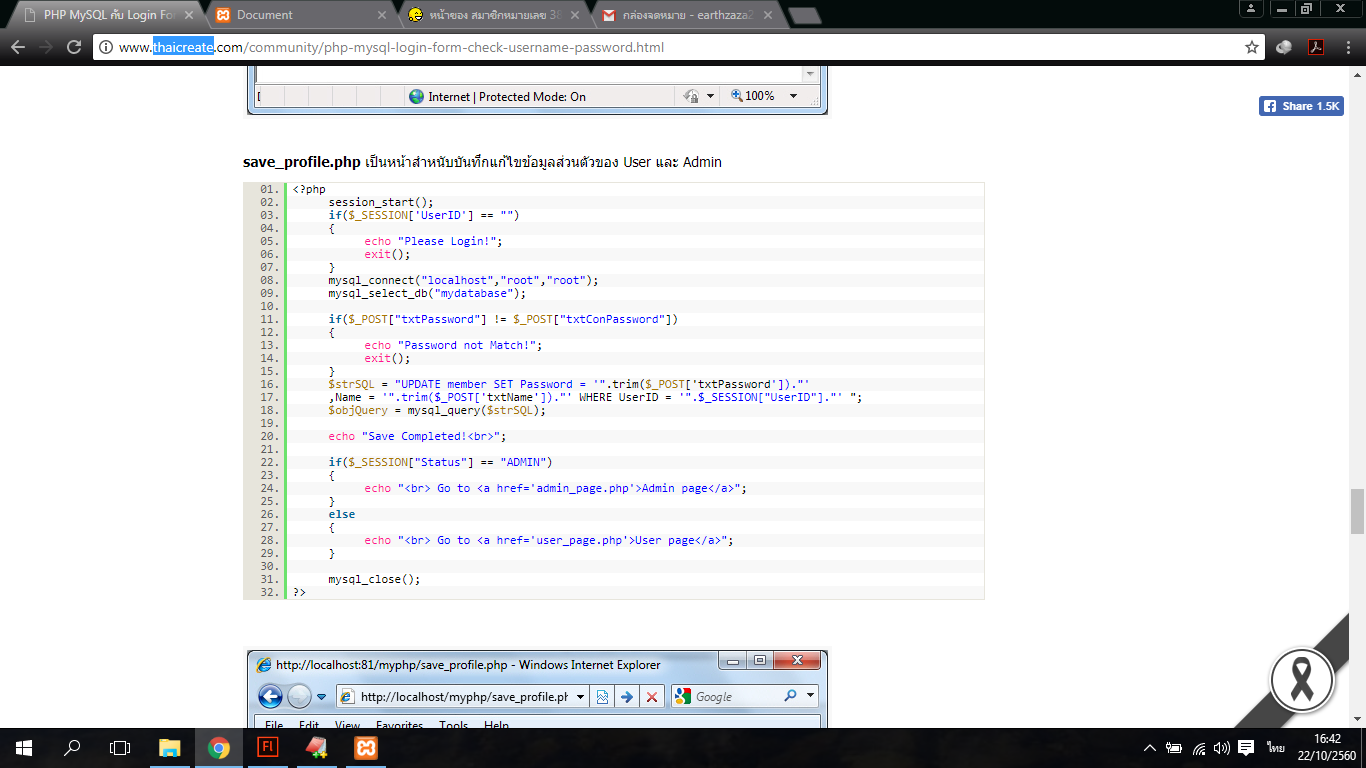Go forward in Chrome history
The height and width of the screenshot is (768, 1366).
click(x=45, y=47)
